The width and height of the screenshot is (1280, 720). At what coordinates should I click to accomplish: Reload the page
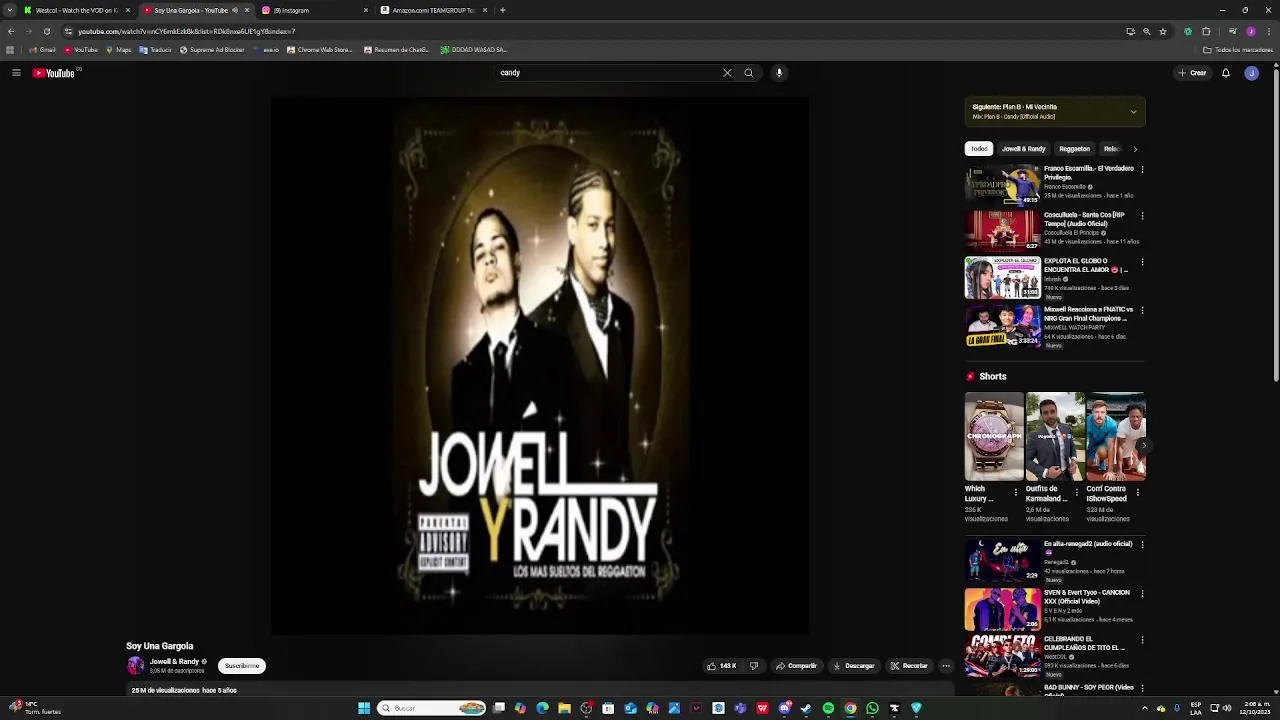coord(46,31)
